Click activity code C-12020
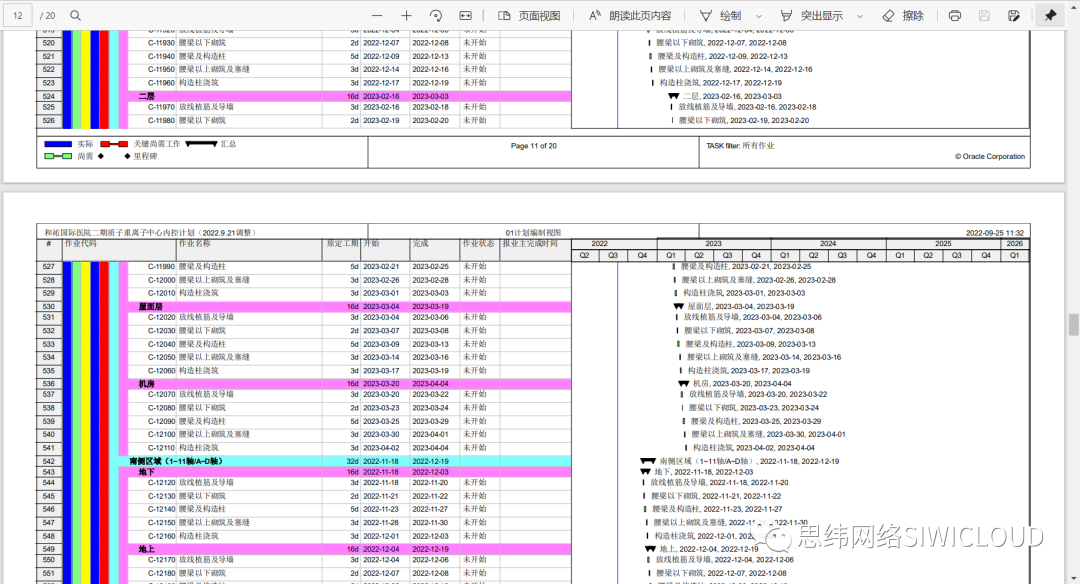 (x=161, y=317)
